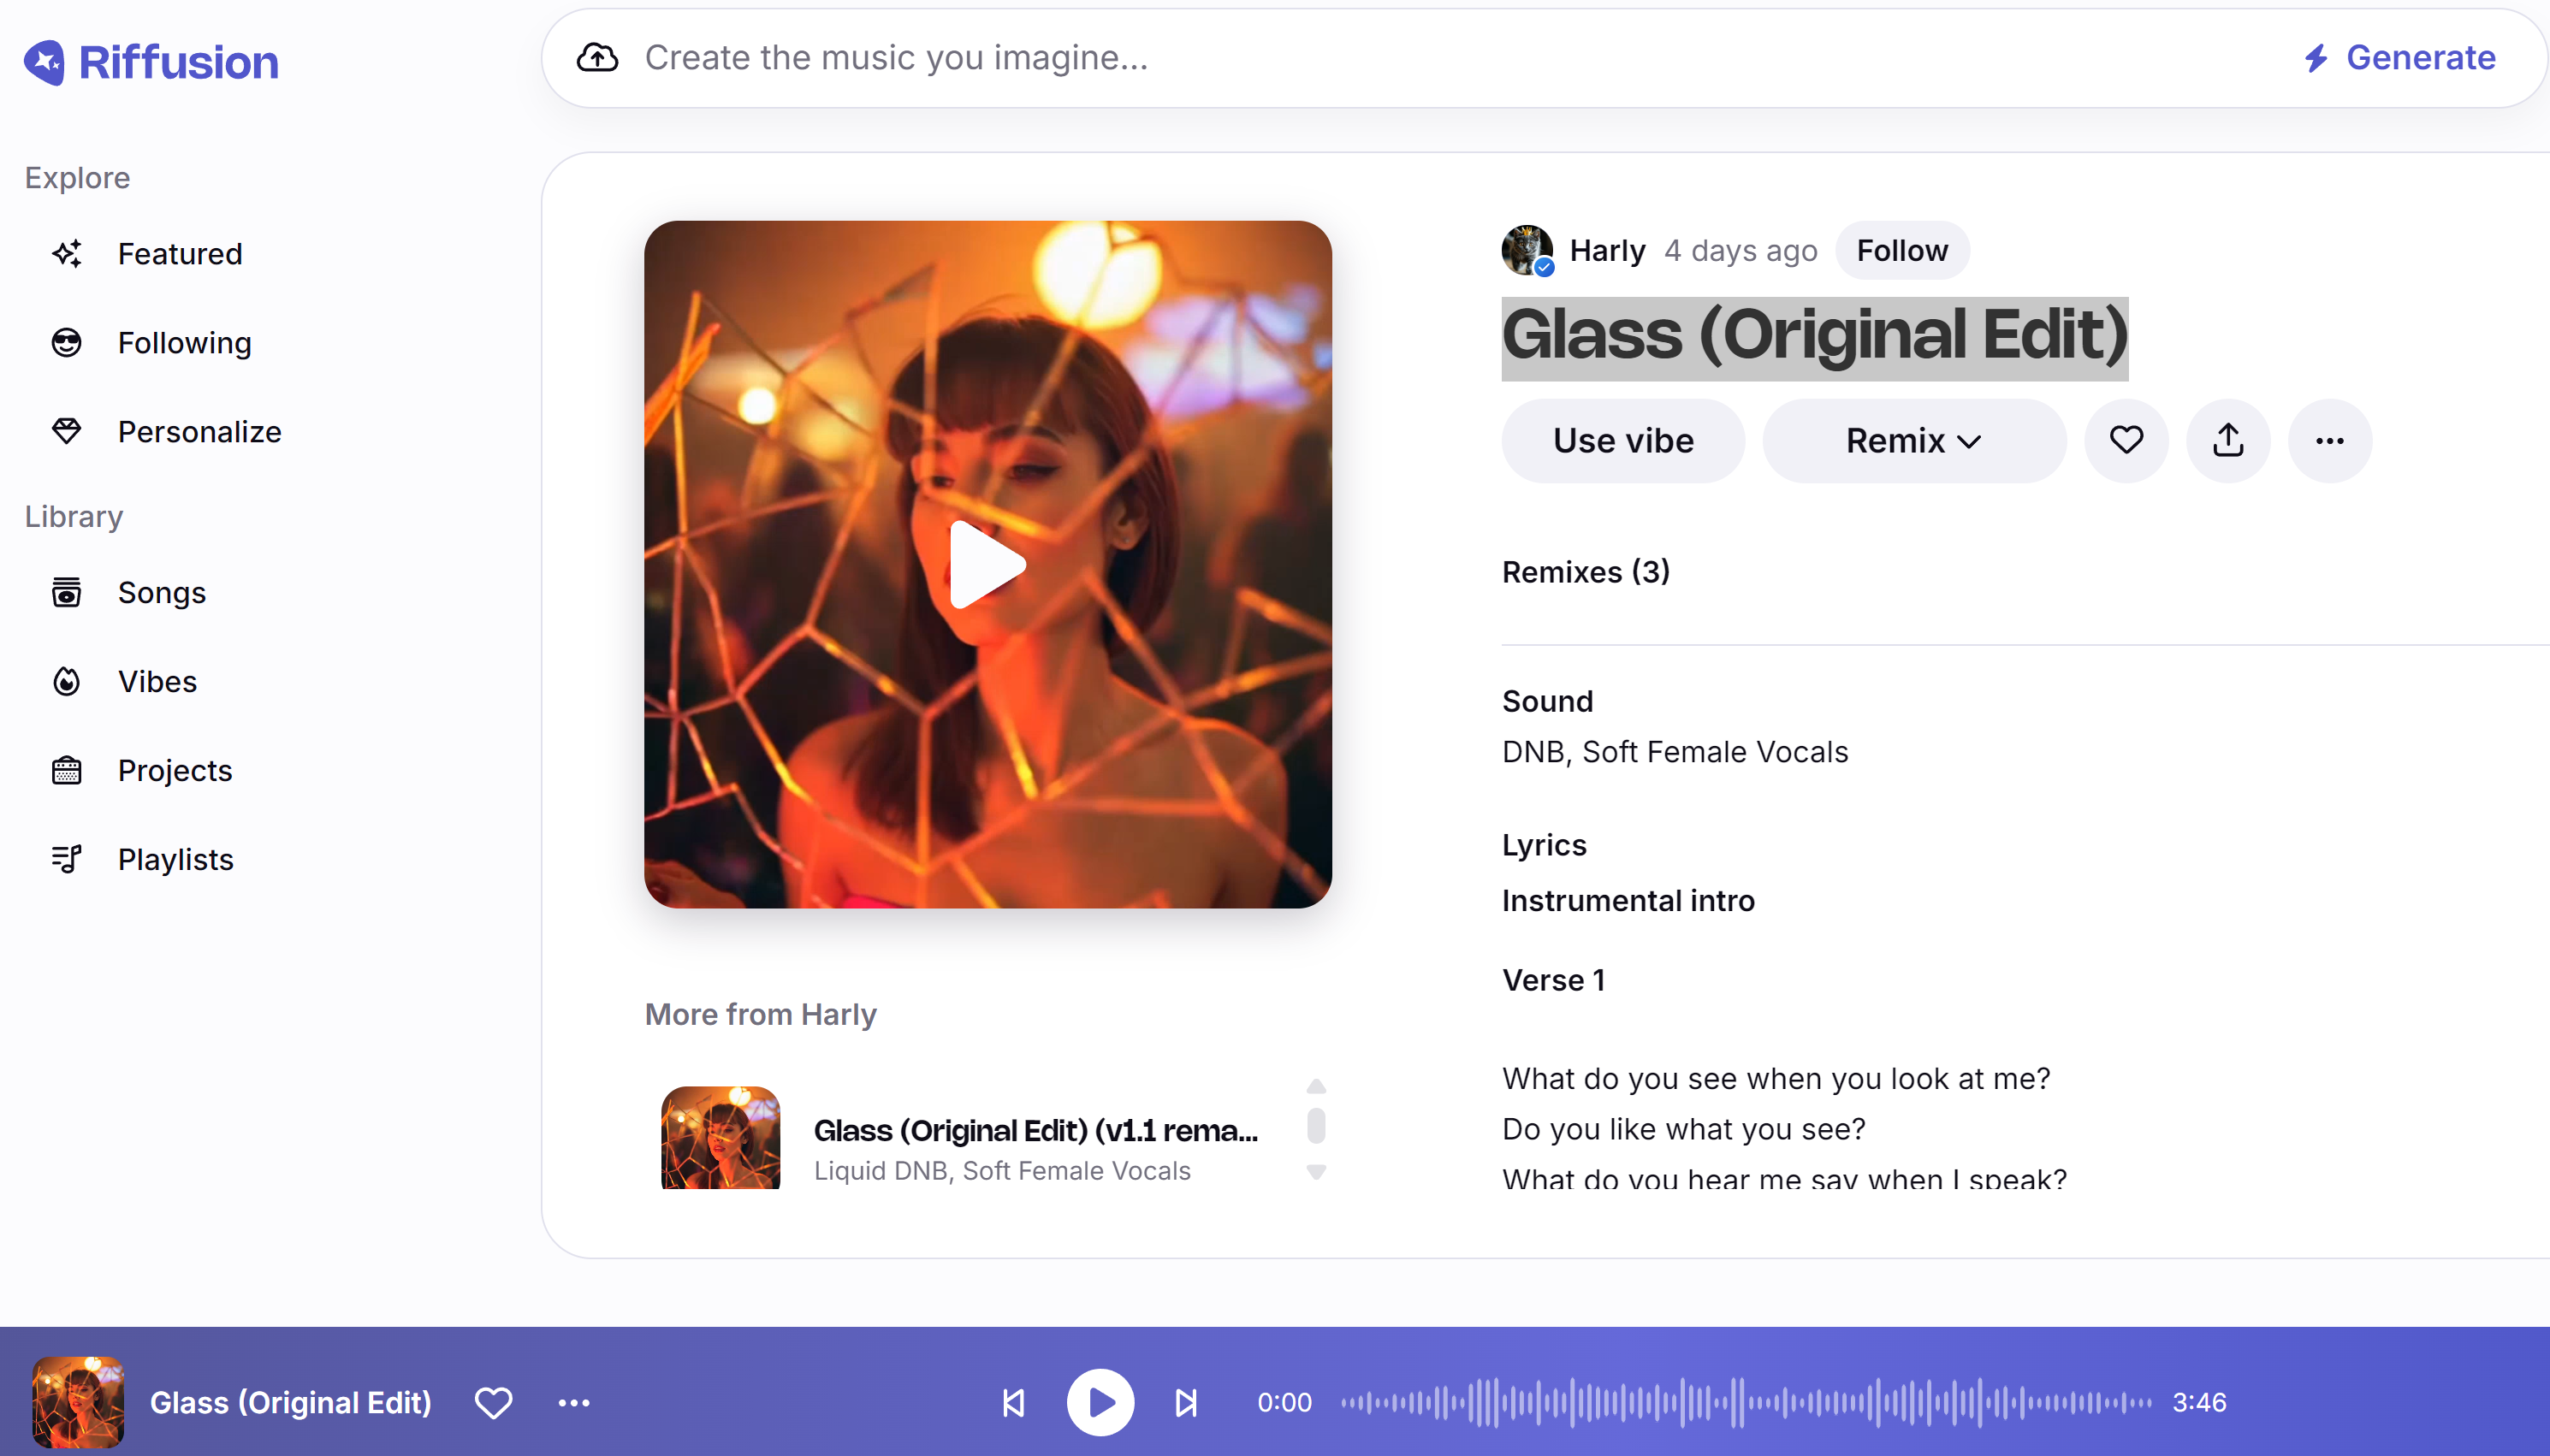
Task: Click the lyric 'Do you like what you see?'
Action: coord(1684,1129)
